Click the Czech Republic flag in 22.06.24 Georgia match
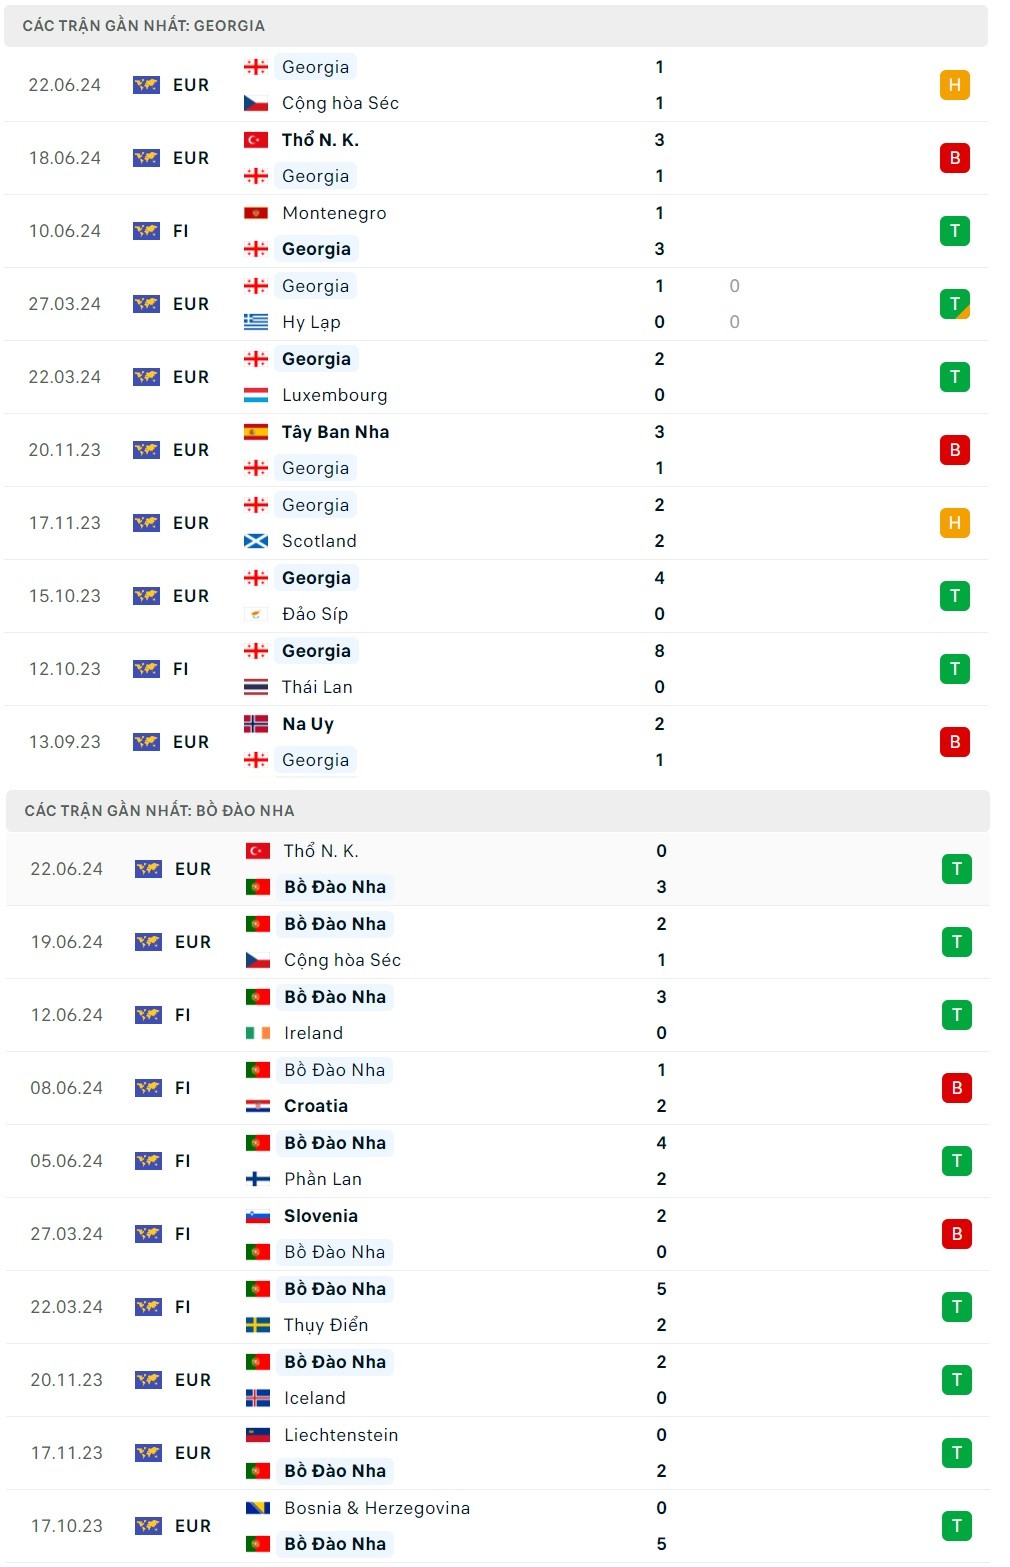1010x1567 pixels. (256, 103)
